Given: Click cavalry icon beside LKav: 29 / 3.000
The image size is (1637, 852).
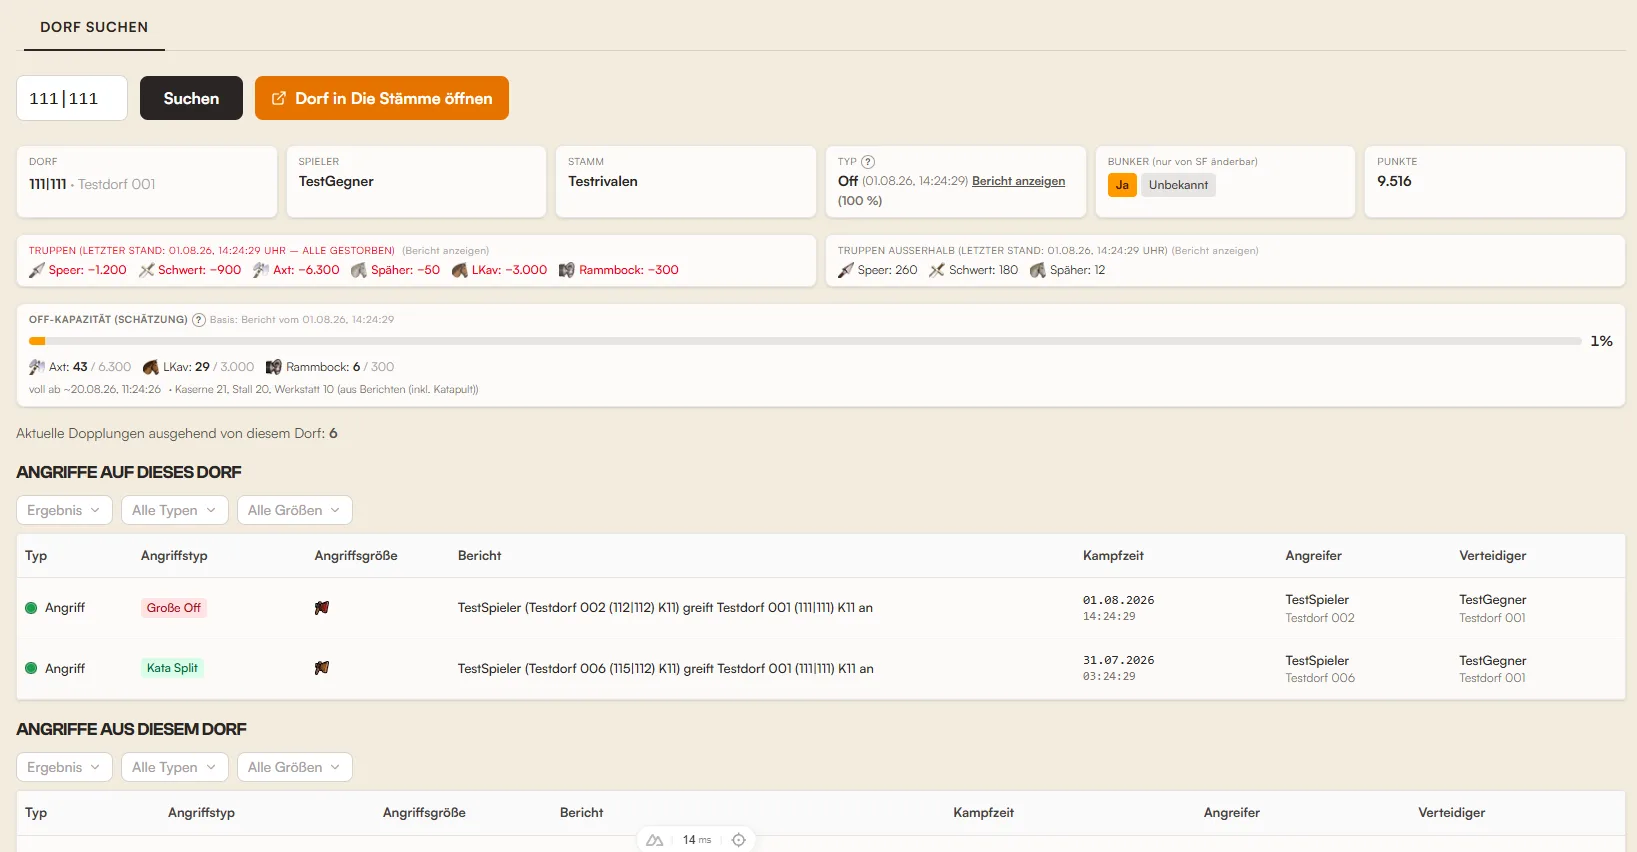Looking at the screenshot, I should point(151,367).
